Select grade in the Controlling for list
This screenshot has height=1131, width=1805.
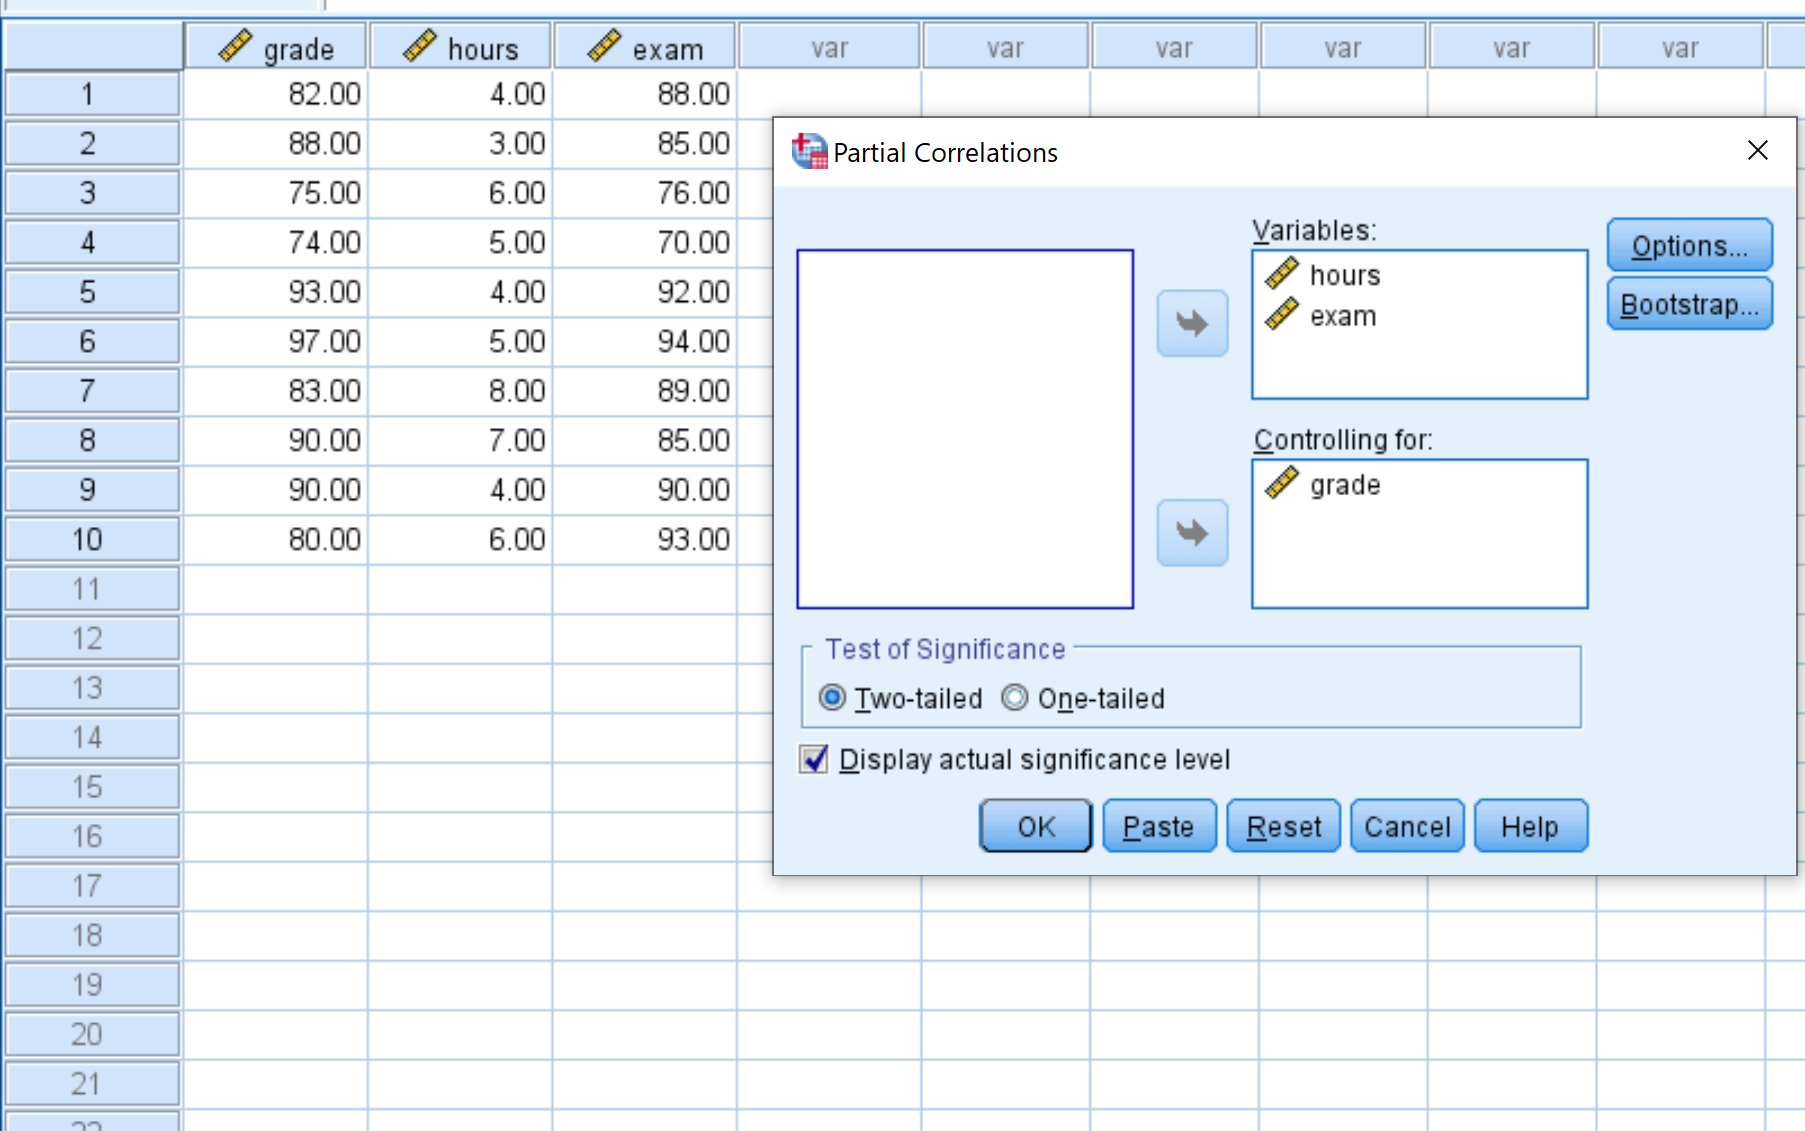(1345, 485)
